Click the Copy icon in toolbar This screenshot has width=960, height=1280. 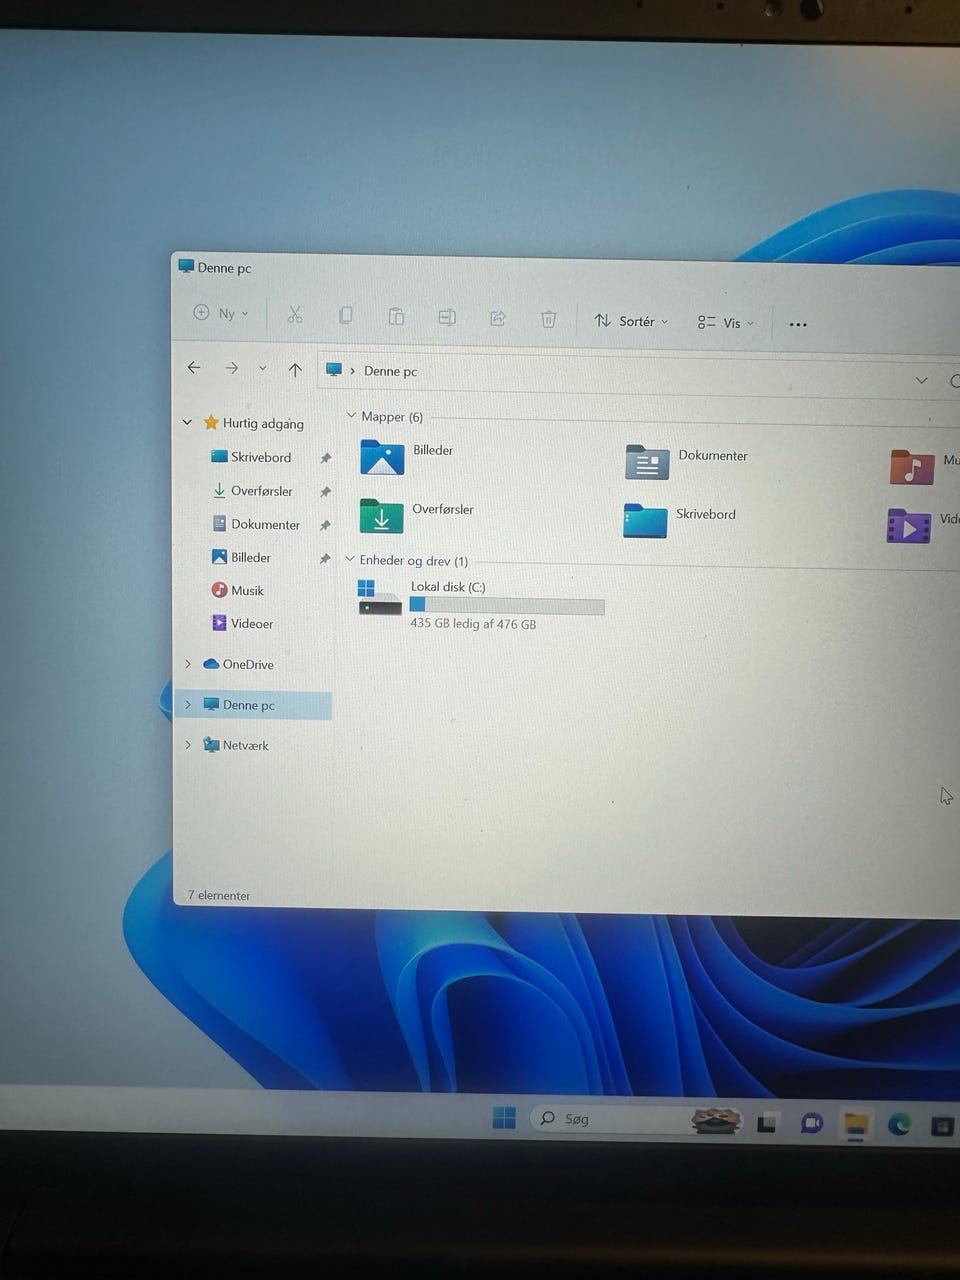pos(345,316)
